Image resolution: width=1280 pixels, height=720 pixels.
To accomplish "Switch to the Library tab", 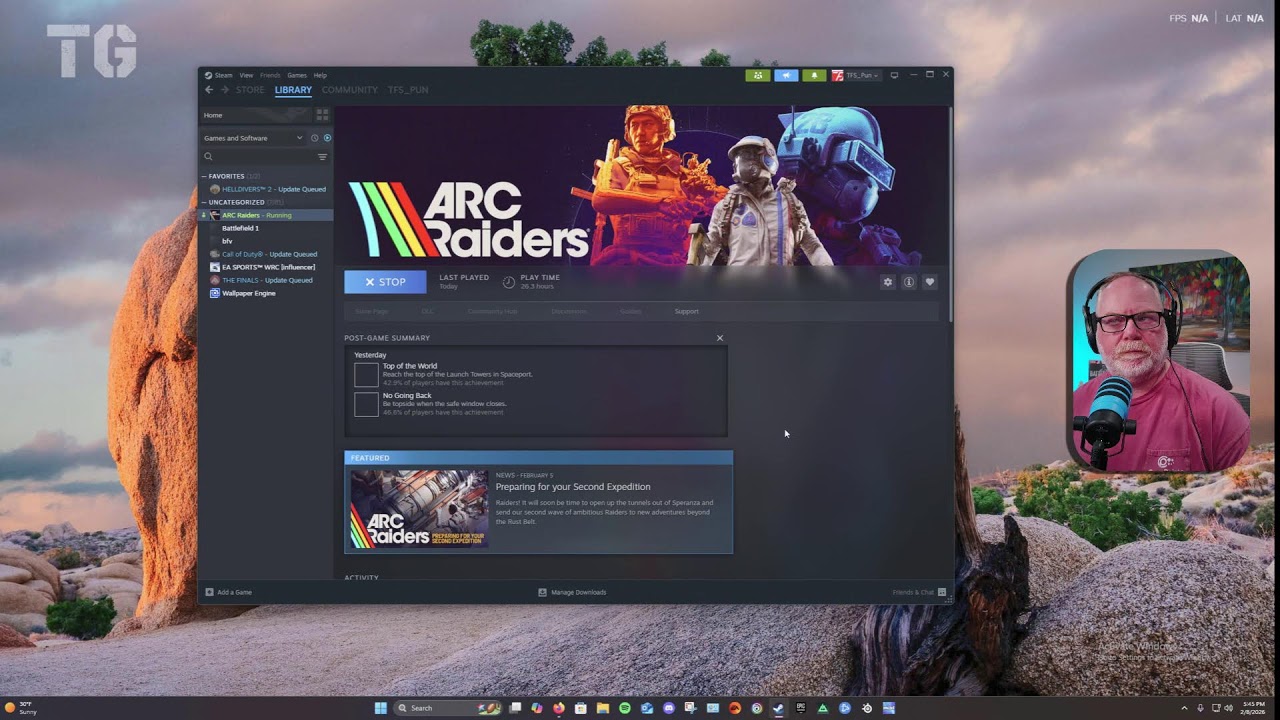I will pyautogui.click(x=293, y=90).
